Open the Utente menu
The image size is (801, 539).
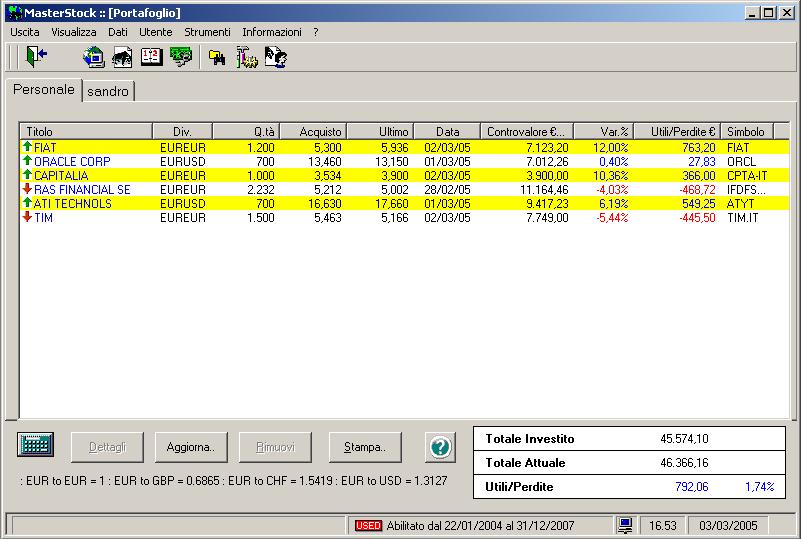(x=155, y=32)
